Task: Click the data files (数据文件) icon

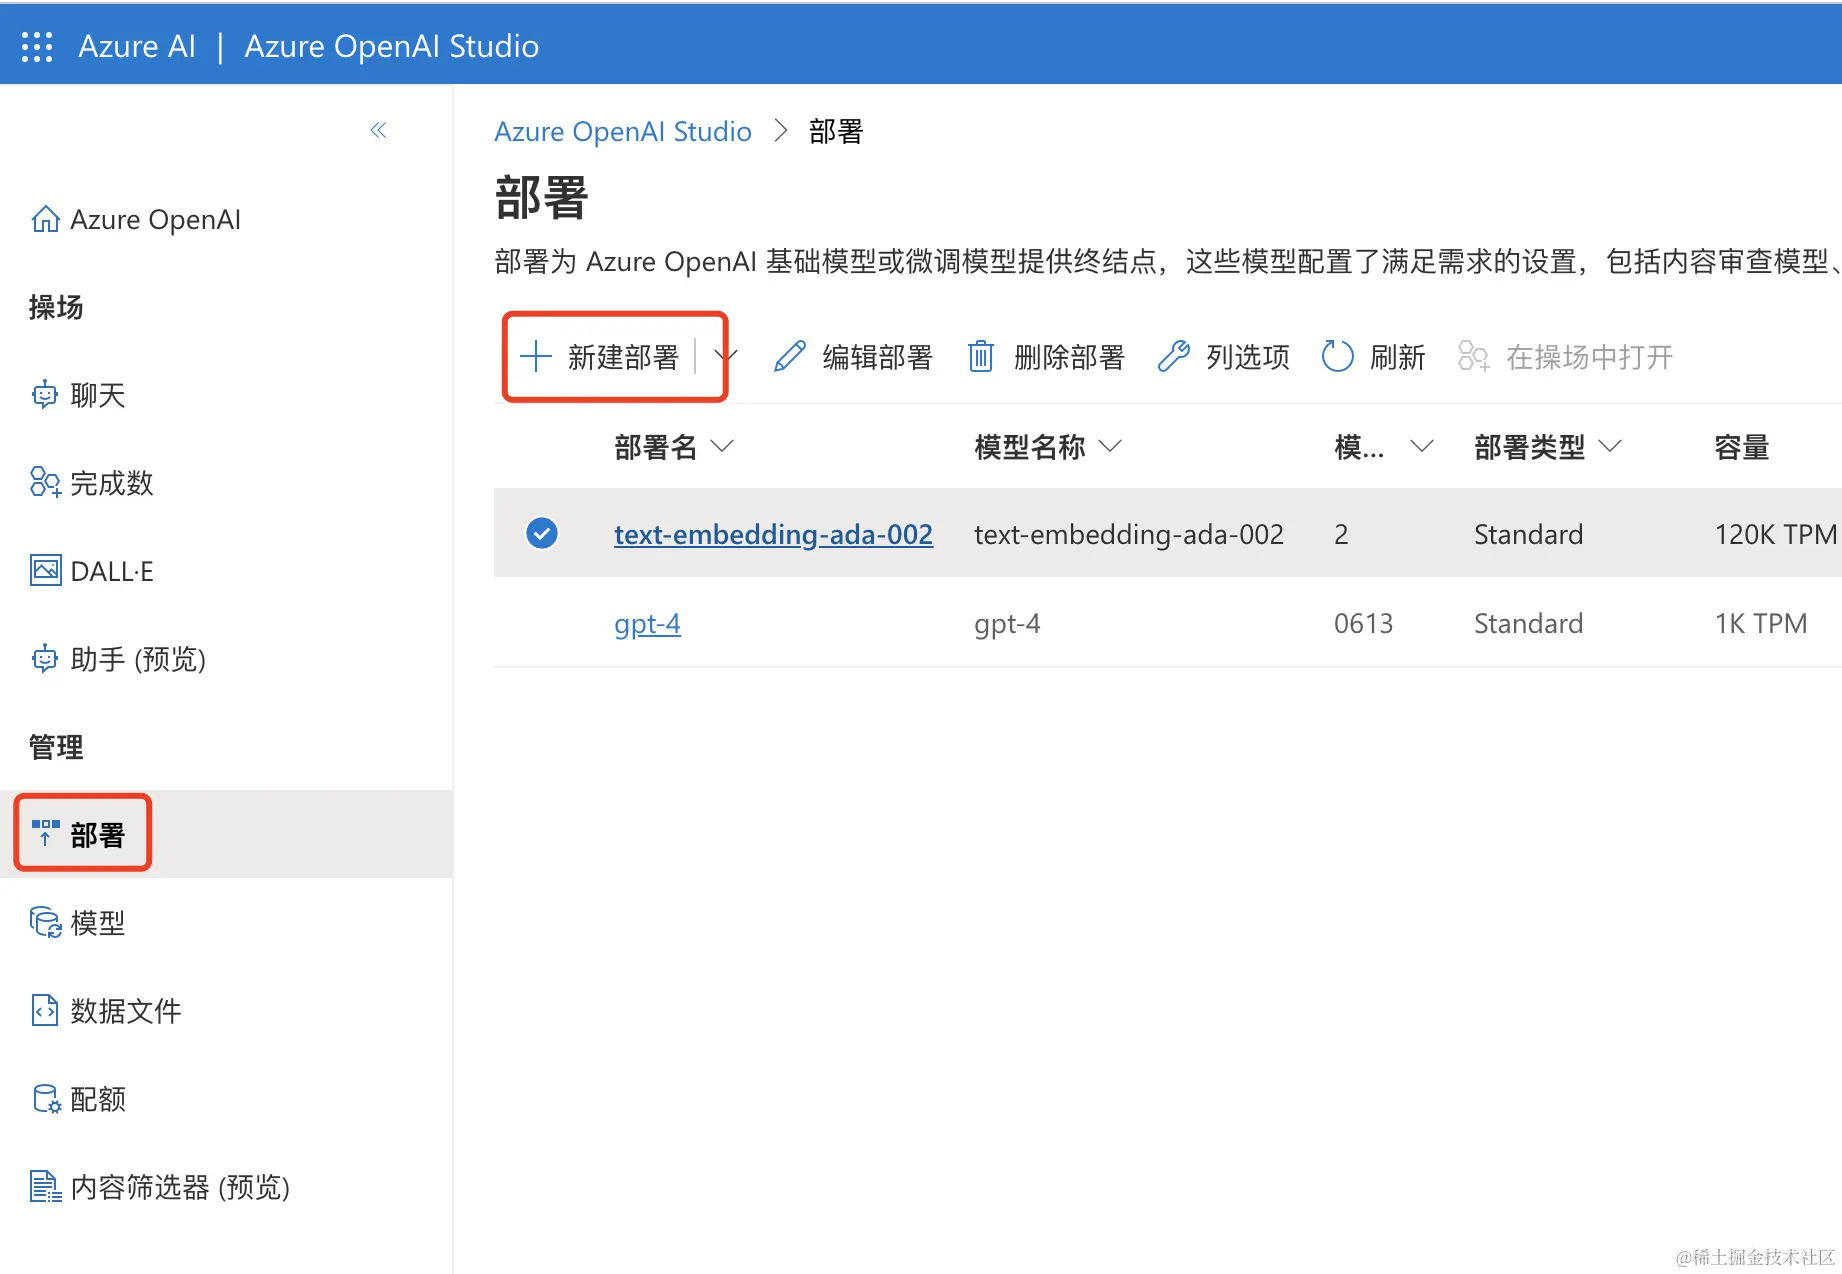Action: [x=45, y=1011]
